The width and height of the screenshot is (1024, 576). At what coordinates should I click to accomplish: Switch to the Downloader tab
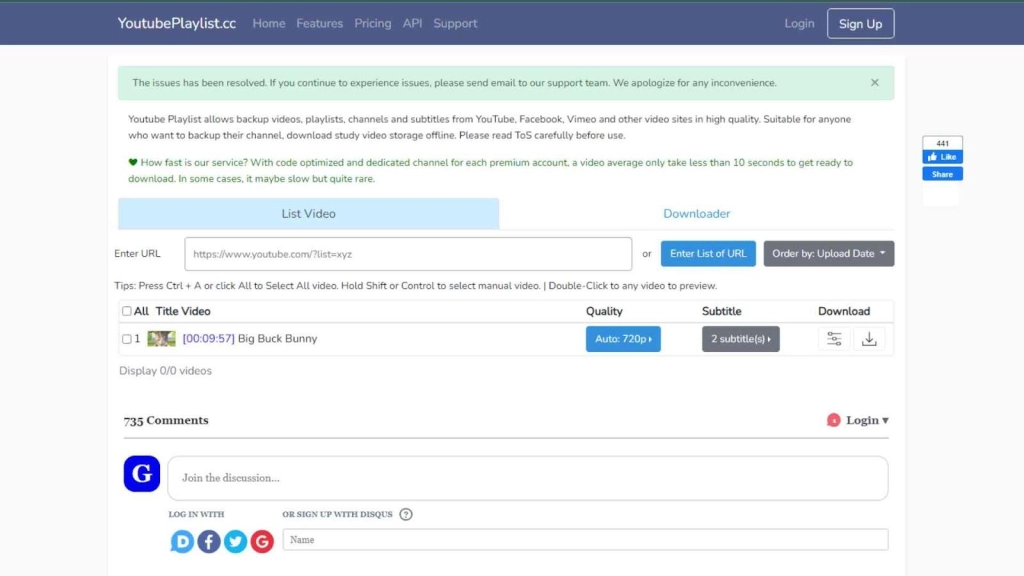pyautogui.click(x=696, y=214)
